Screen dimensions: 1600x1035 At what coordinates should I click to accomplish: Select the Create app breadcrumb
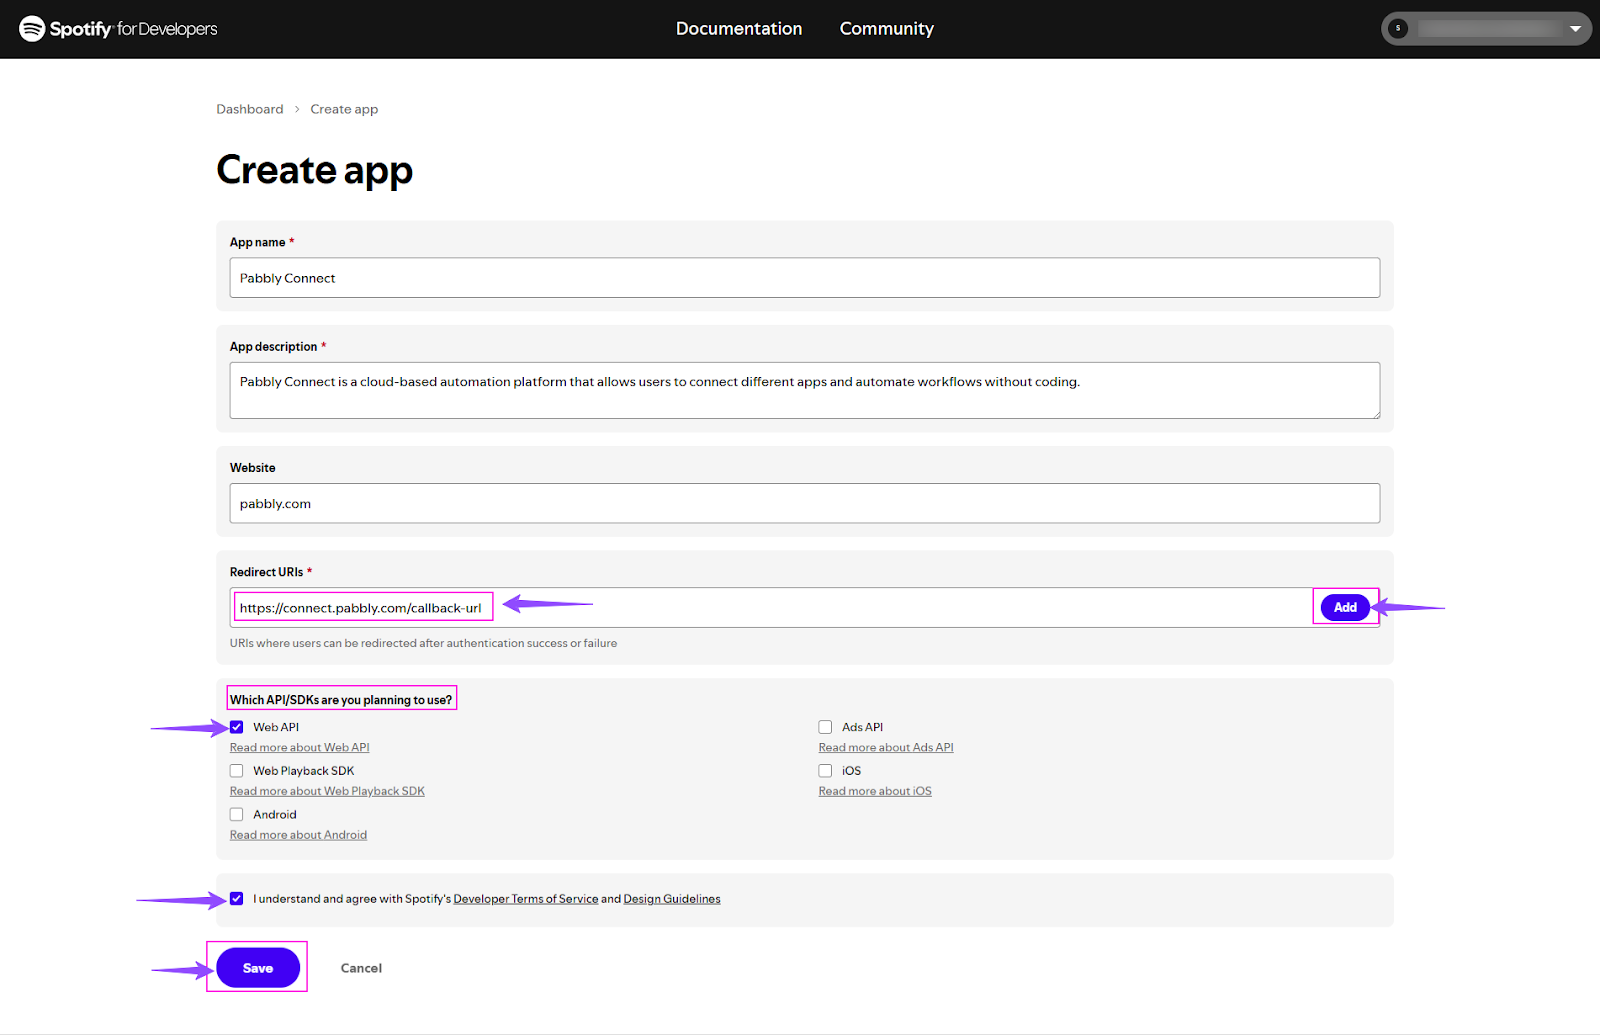coord(344,109)
